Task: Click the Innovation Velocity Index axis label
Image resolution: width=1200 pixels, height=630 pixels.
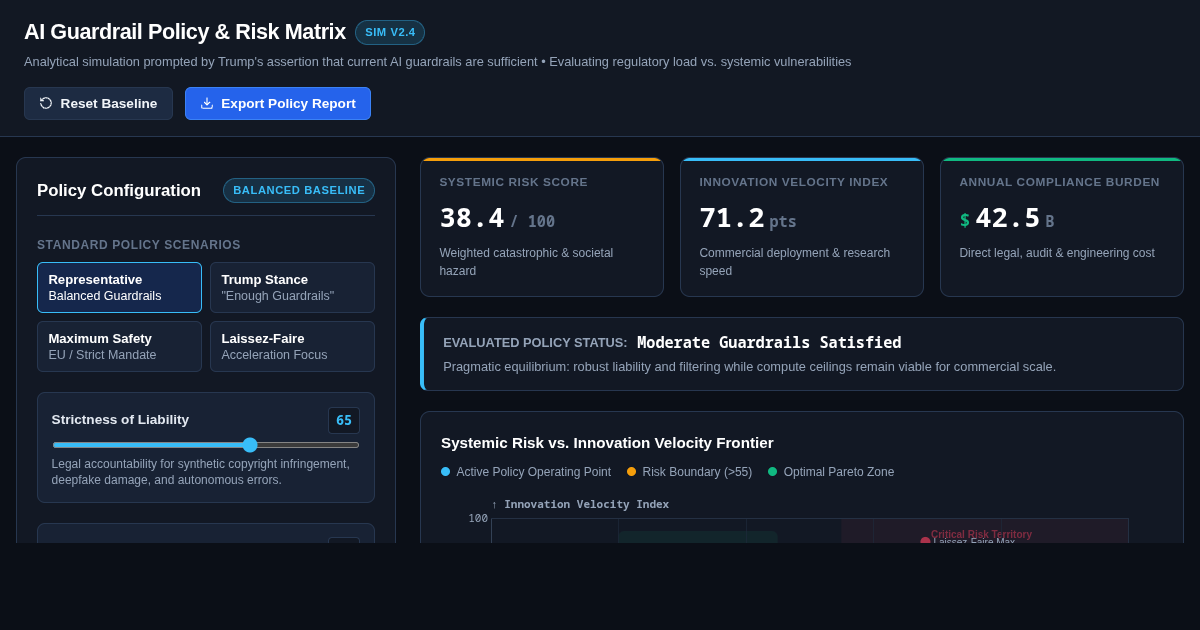Action: click(x=580, y=504)
